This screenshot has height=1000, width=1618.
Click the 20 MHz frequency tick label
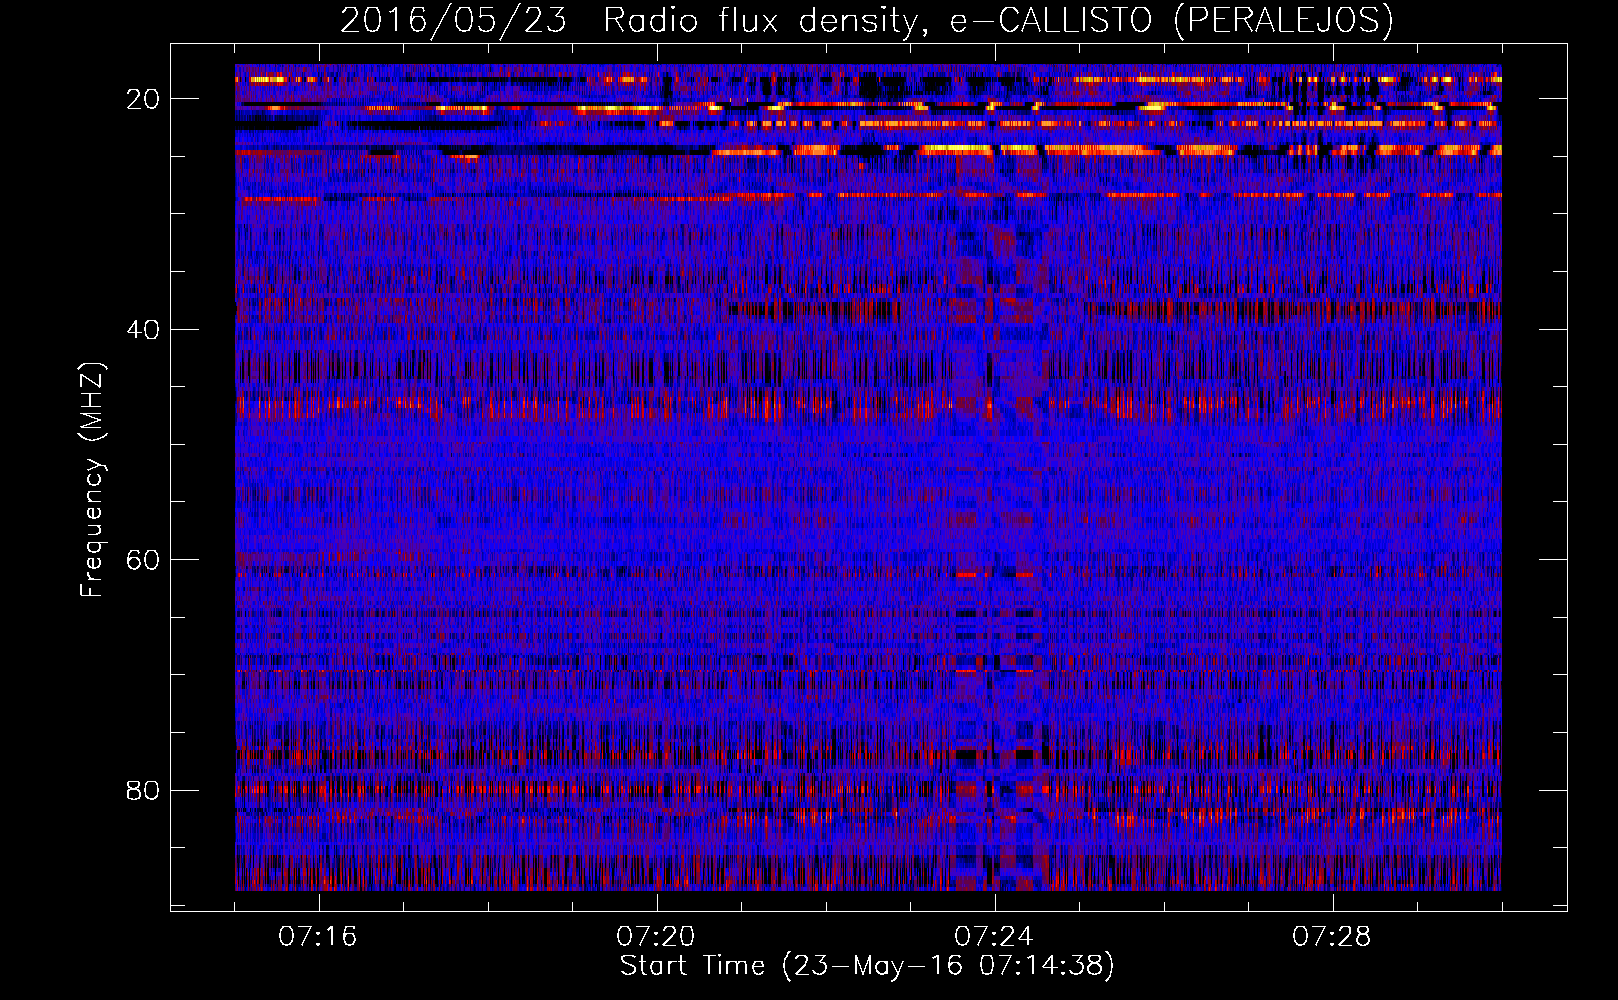tap(143, 99)
